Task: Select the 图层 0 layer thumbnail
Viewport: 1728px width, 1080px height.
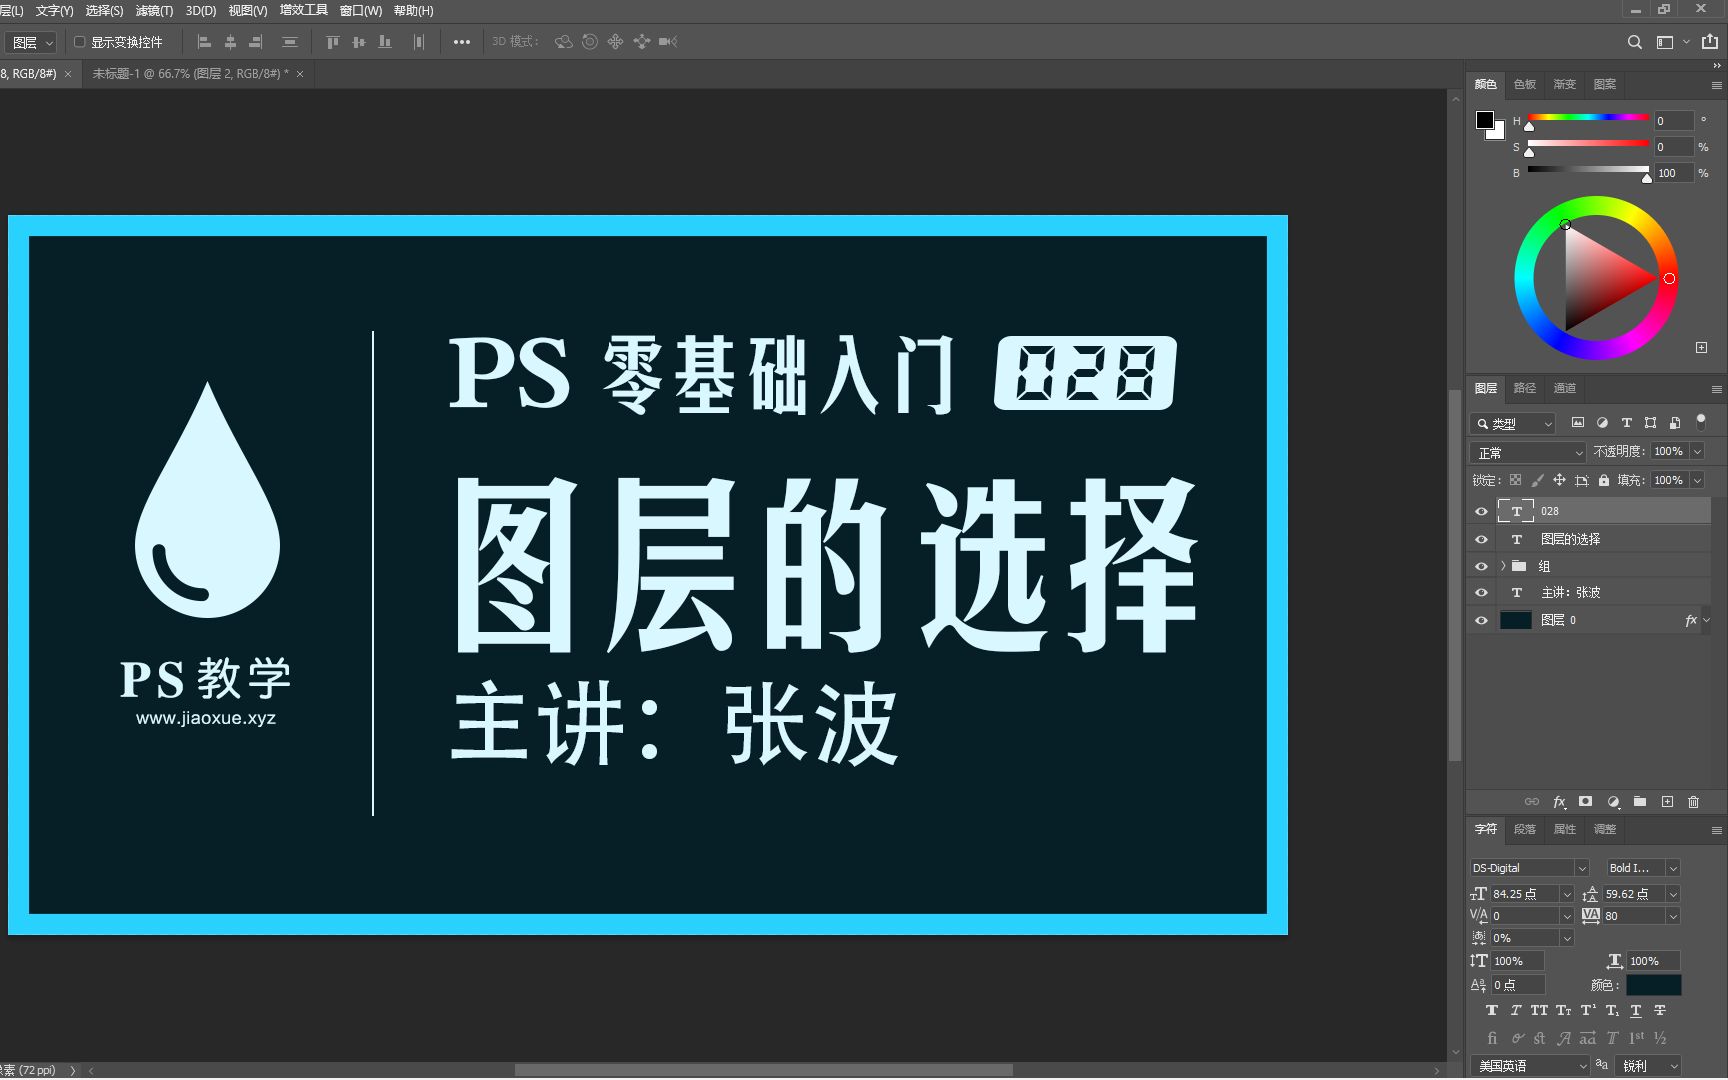Action: pyautogui.click(x=1515, y=620)
